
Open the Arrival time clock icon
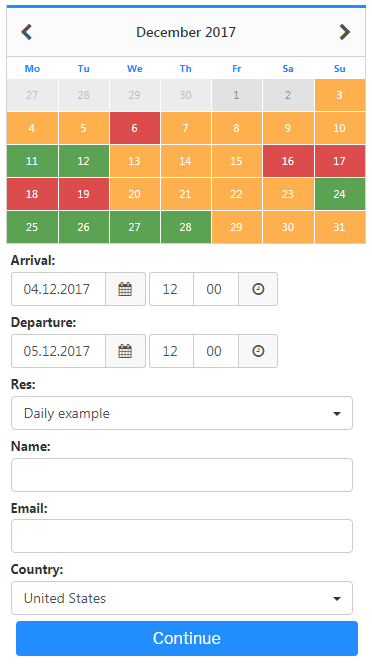coord(258,289)
